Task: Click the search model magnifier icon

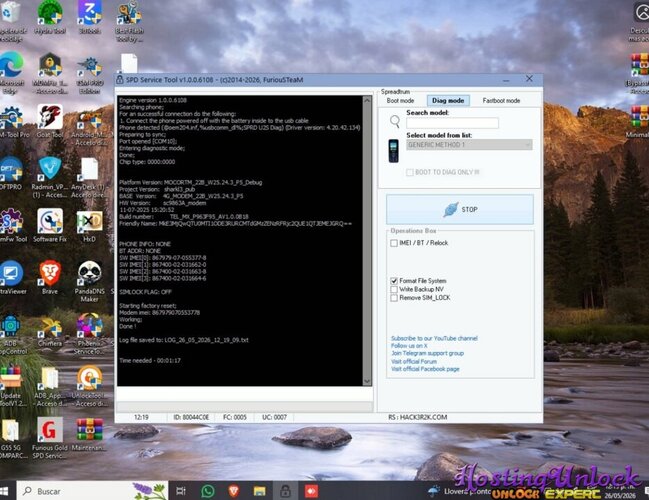Action: pyautogui.click(x=395, y=121)
